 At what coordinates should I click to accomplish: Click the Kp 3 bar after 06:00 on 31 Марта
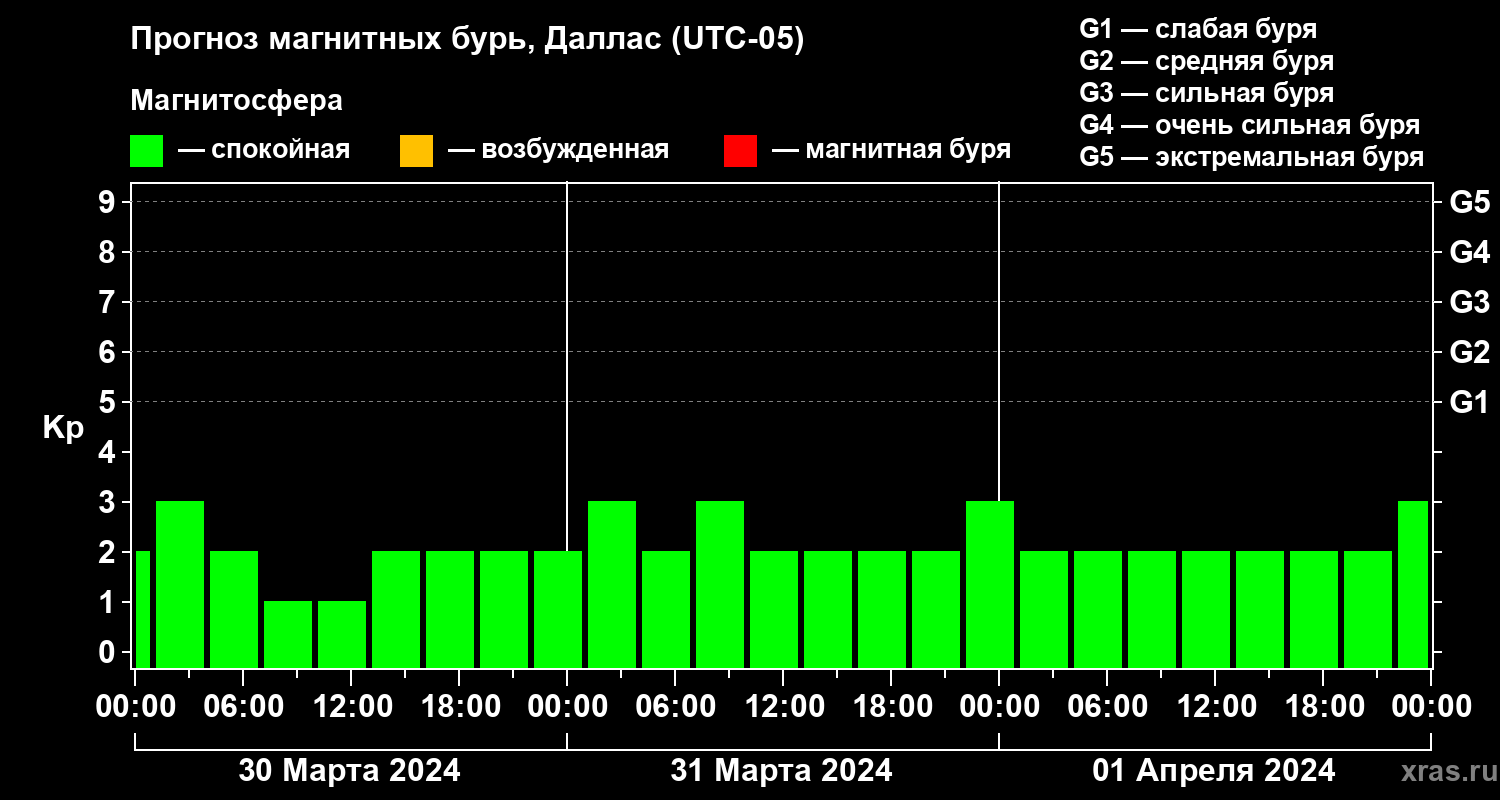point(720,584)
